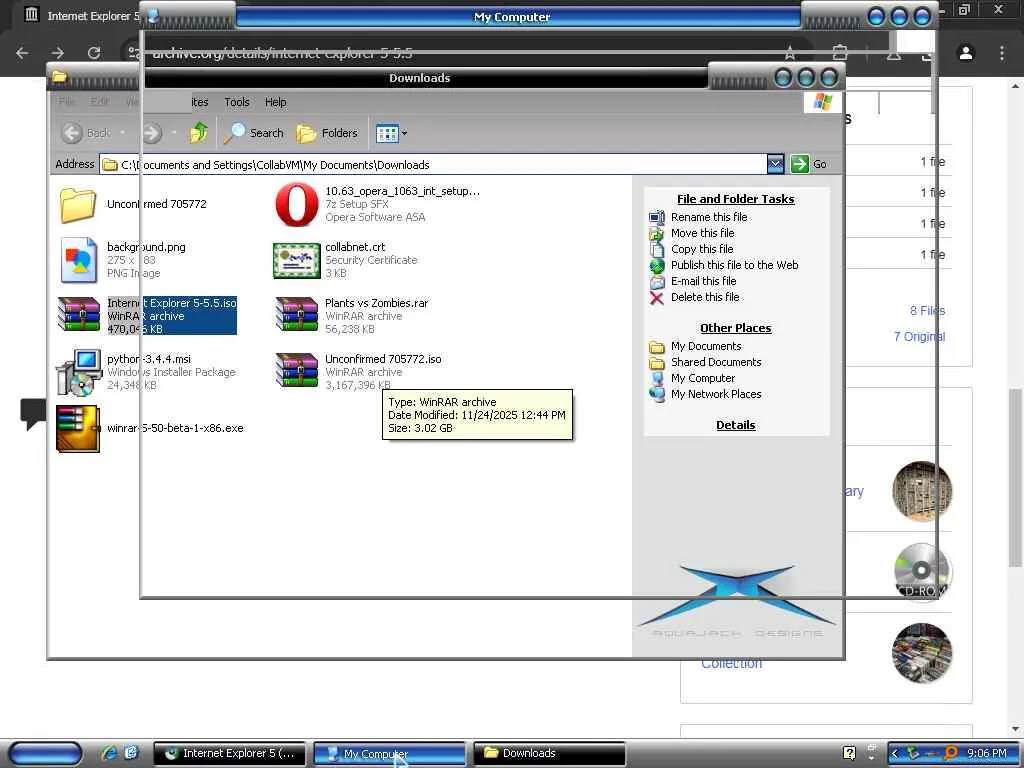Click Copy this file
Viewport: 1024px width, 768px height.
702,249
